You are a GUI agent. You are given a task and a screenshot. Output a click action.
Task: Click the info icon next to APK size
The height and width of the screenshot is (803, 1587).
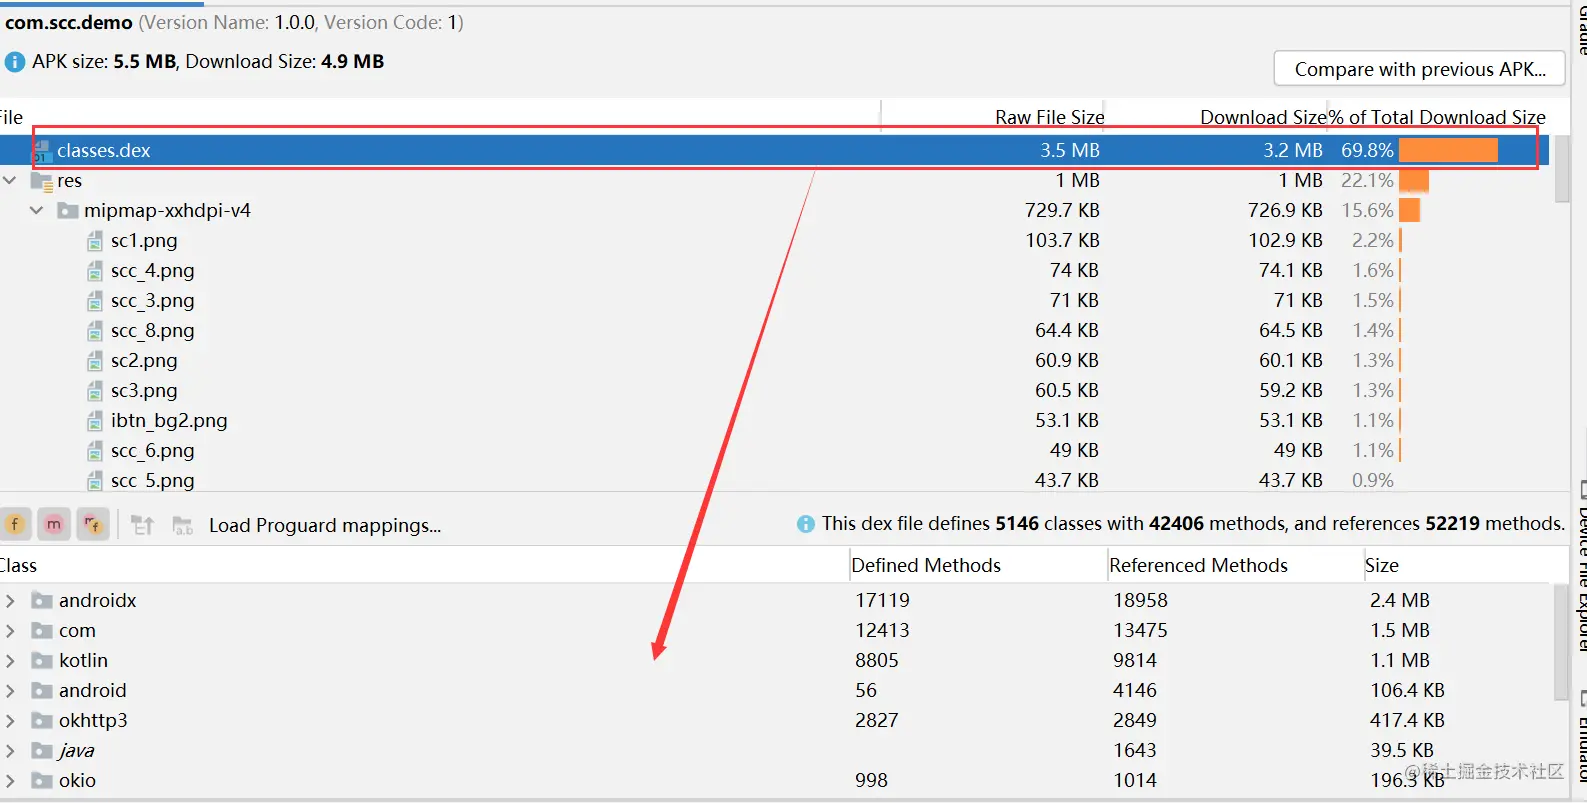(x=15, y=62)
